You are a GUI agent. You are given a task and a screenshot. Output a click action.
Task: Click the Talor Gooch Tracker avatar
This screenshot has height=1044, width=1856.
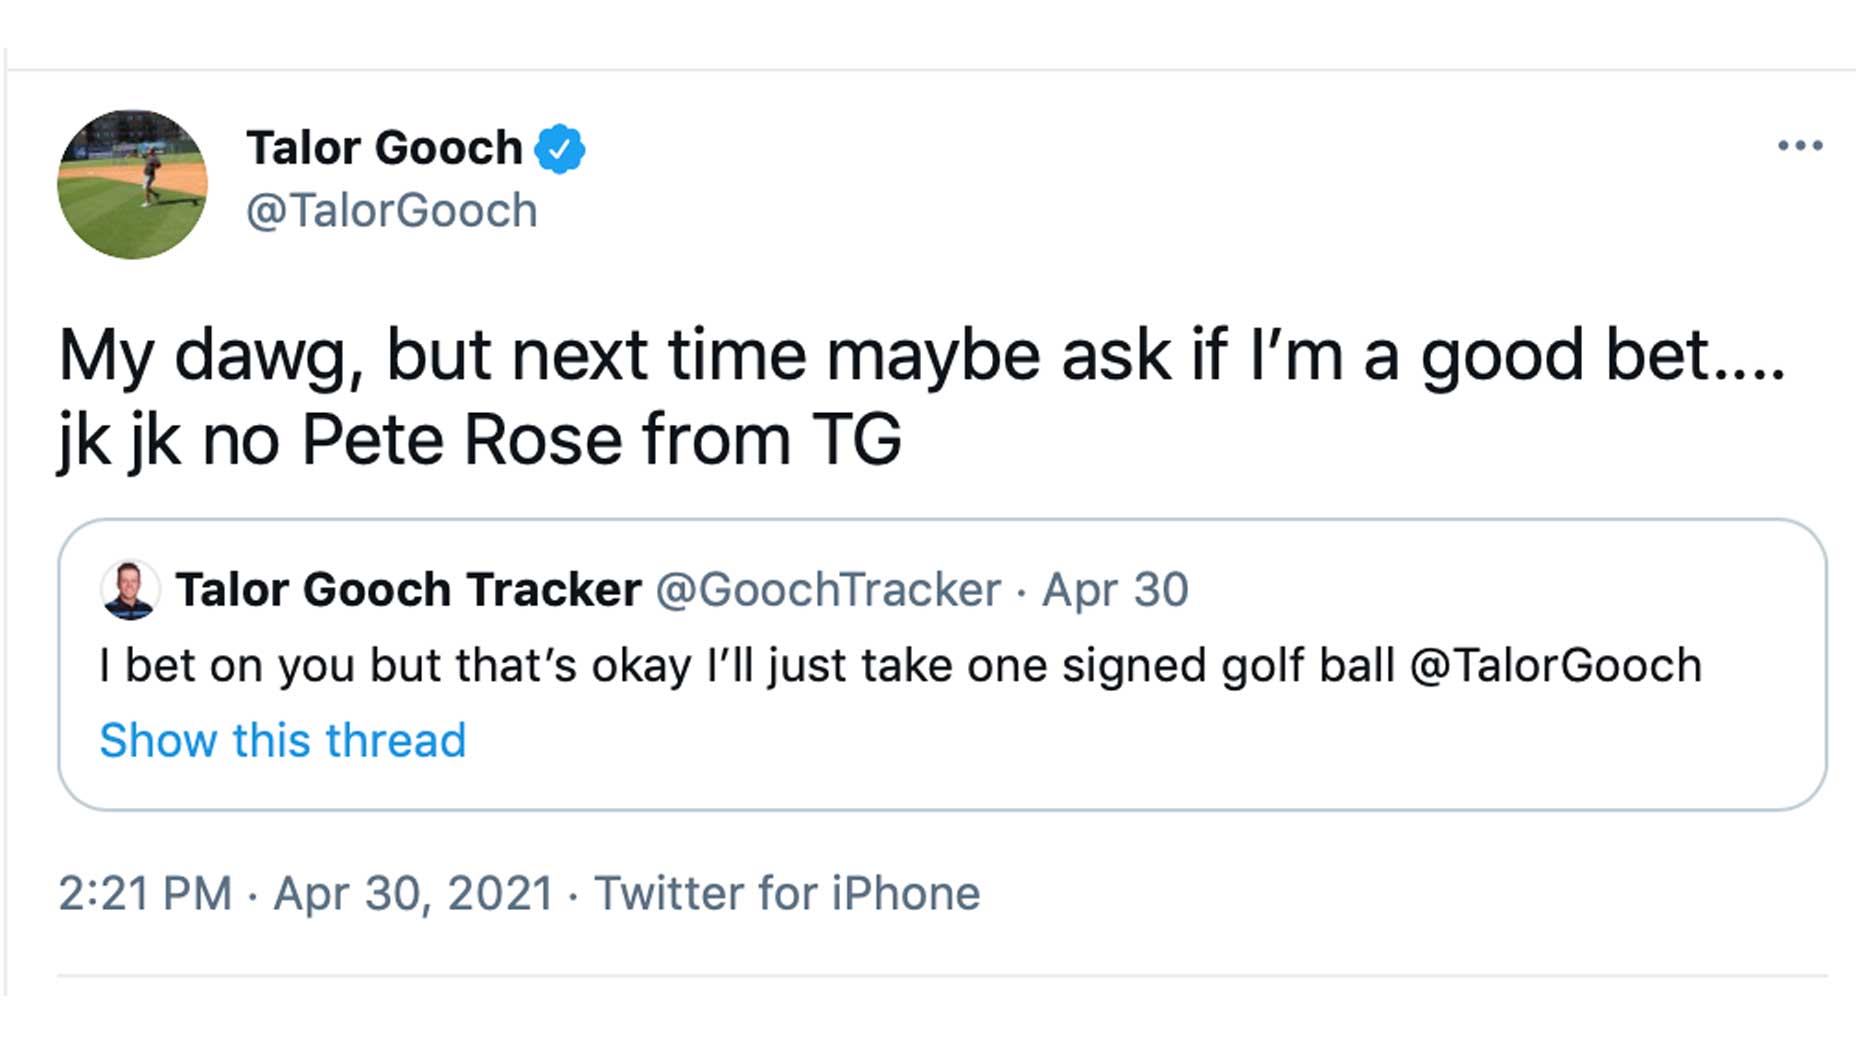point(130,589)
